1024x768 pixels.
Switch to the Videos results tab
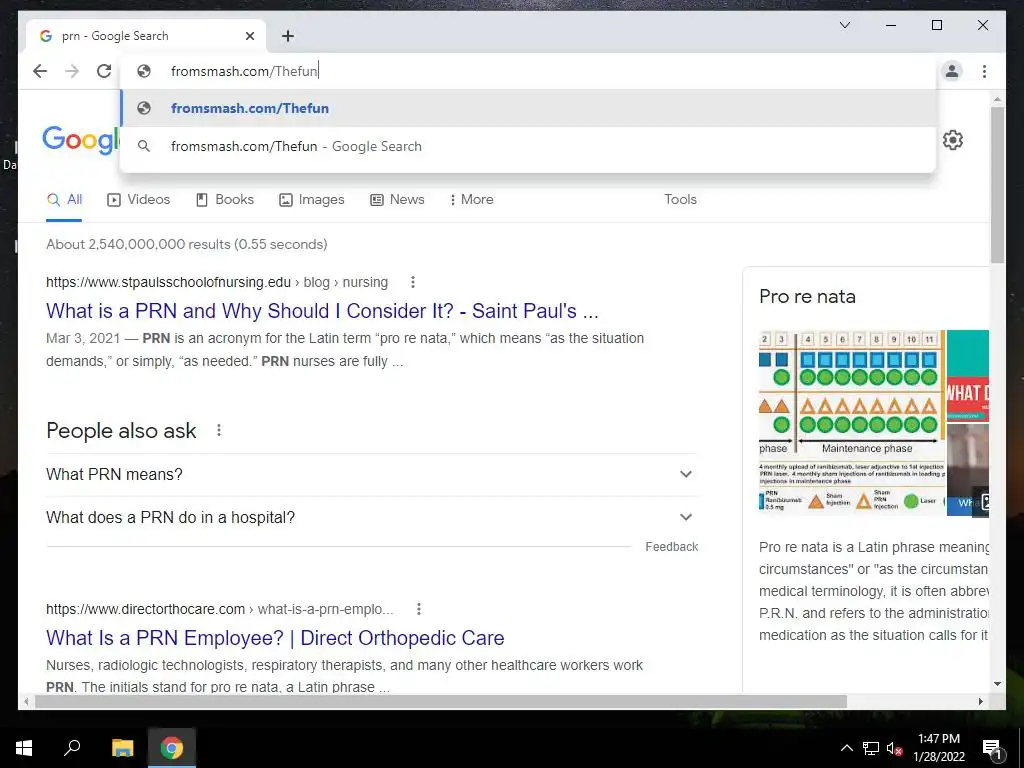tap(138, 200)
